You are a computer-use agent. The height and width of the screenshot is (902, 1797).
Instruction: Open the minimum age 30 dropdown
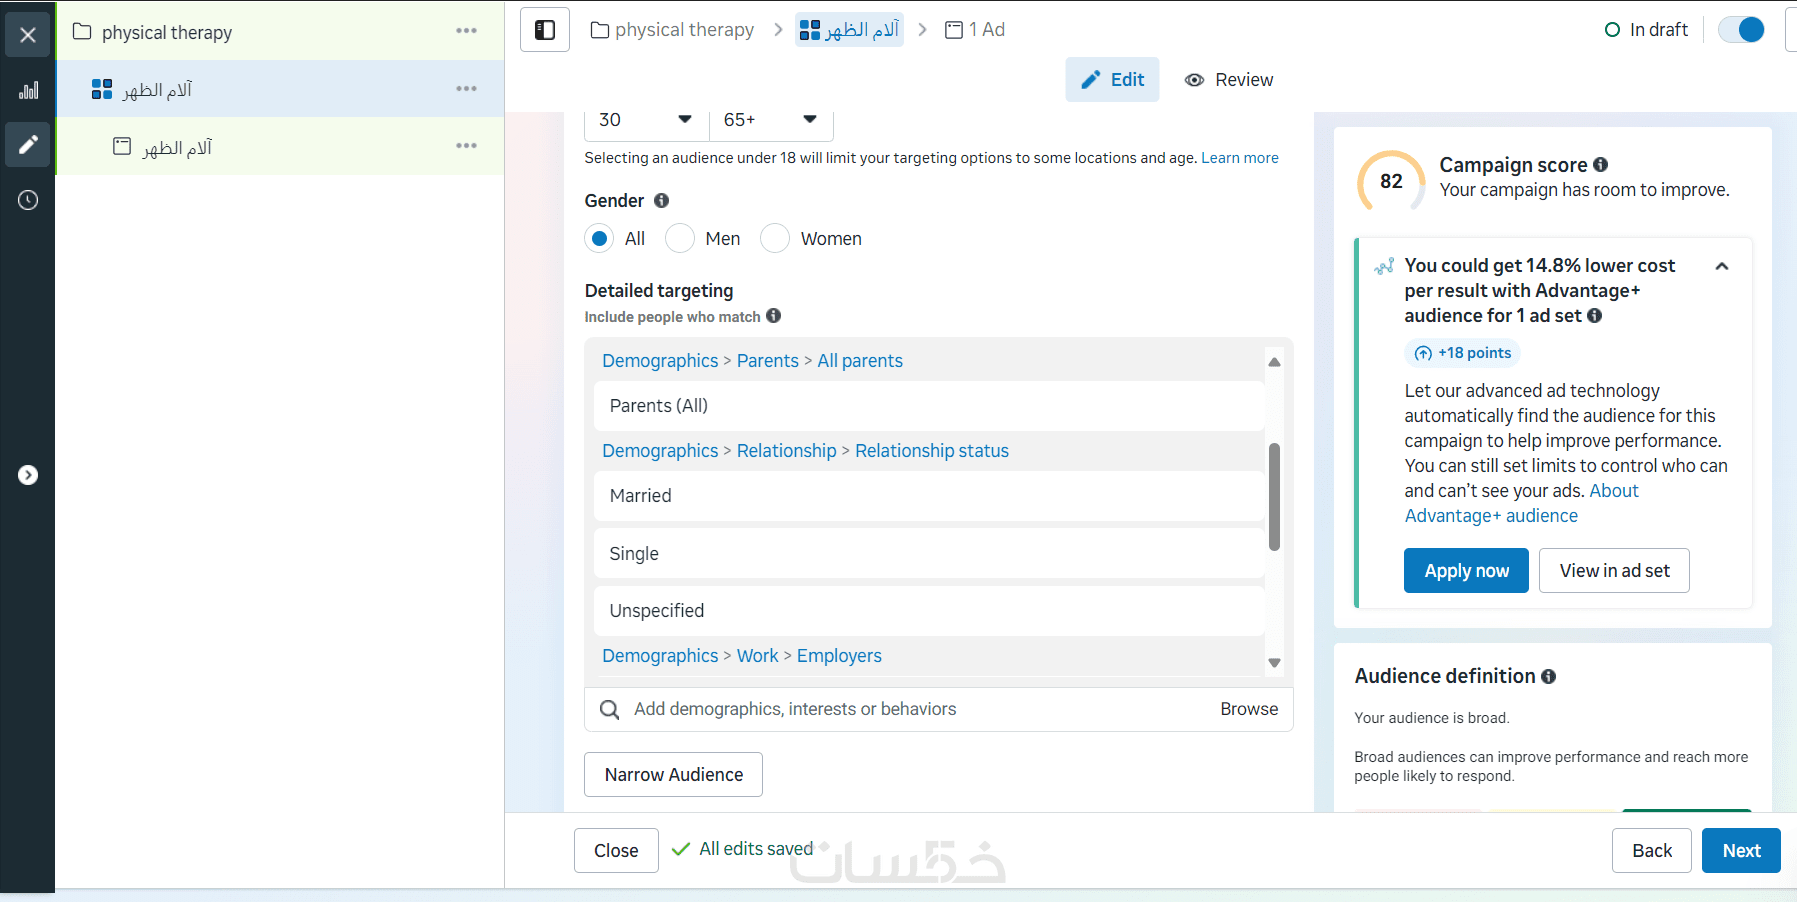646,120
